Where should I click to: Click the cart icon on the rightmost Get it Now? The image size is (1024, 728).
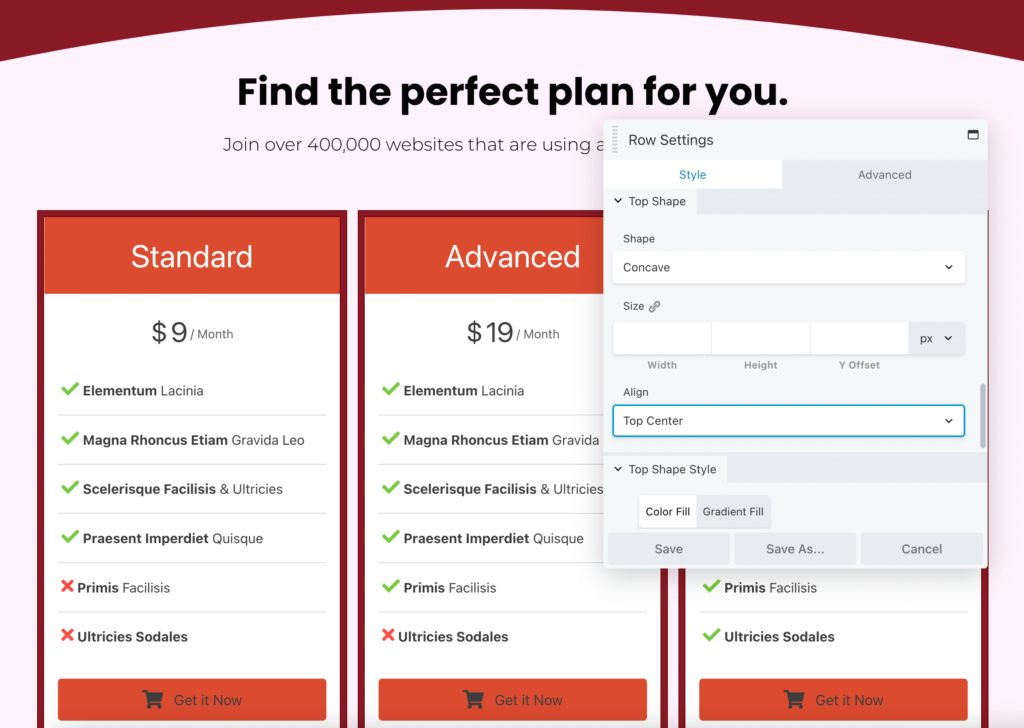(x=794, y=700)
